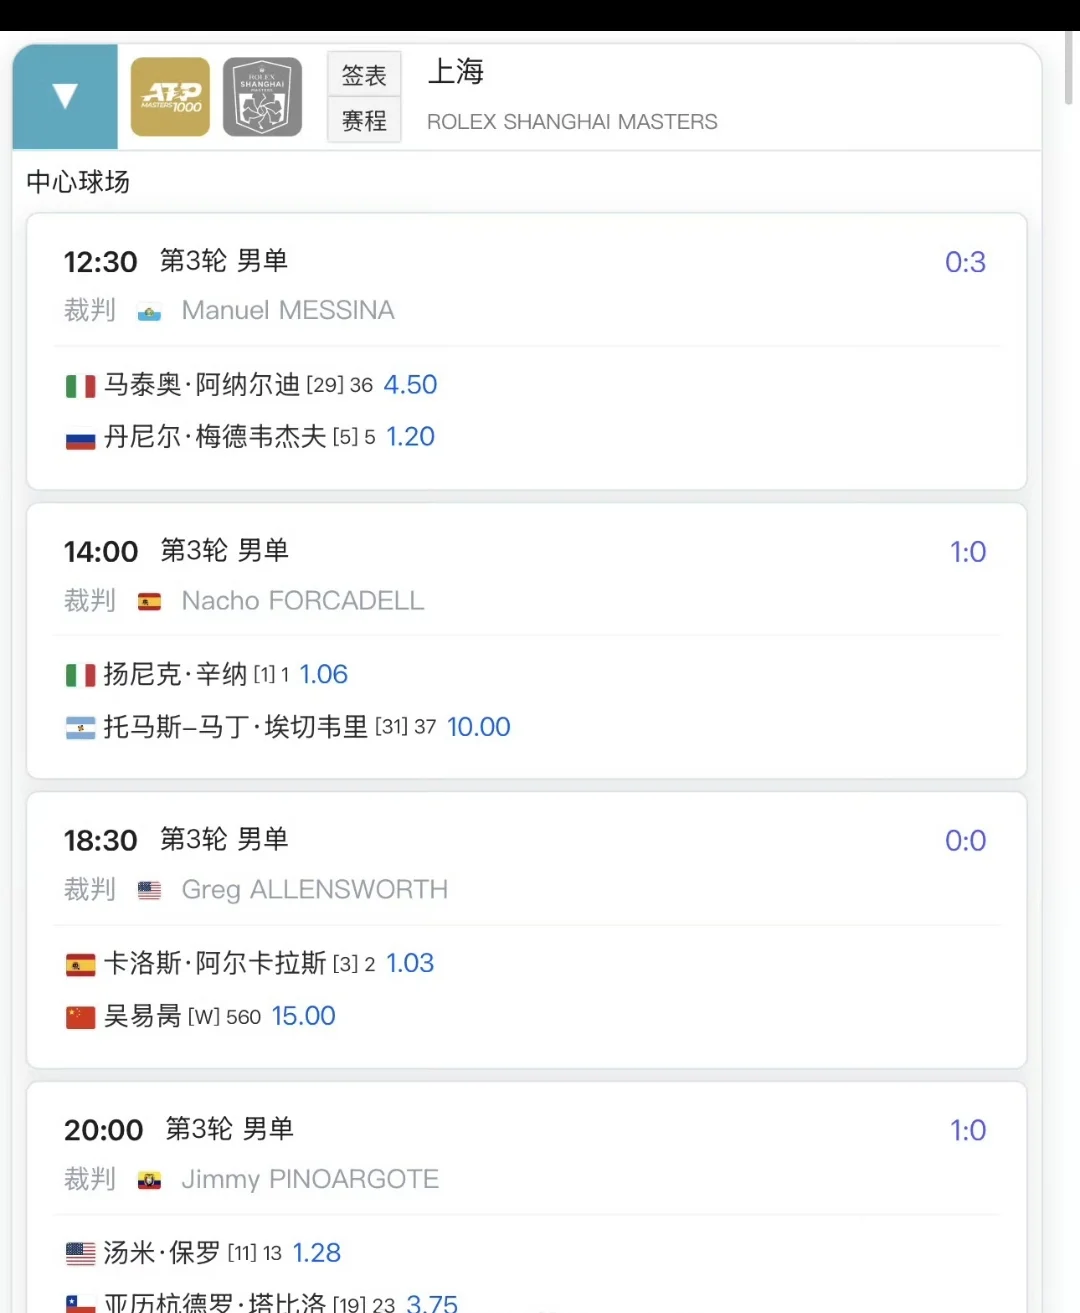Click the Chinese flag beside 吴易昺
1080x1313 pixels.
(x=80, y=1017)
